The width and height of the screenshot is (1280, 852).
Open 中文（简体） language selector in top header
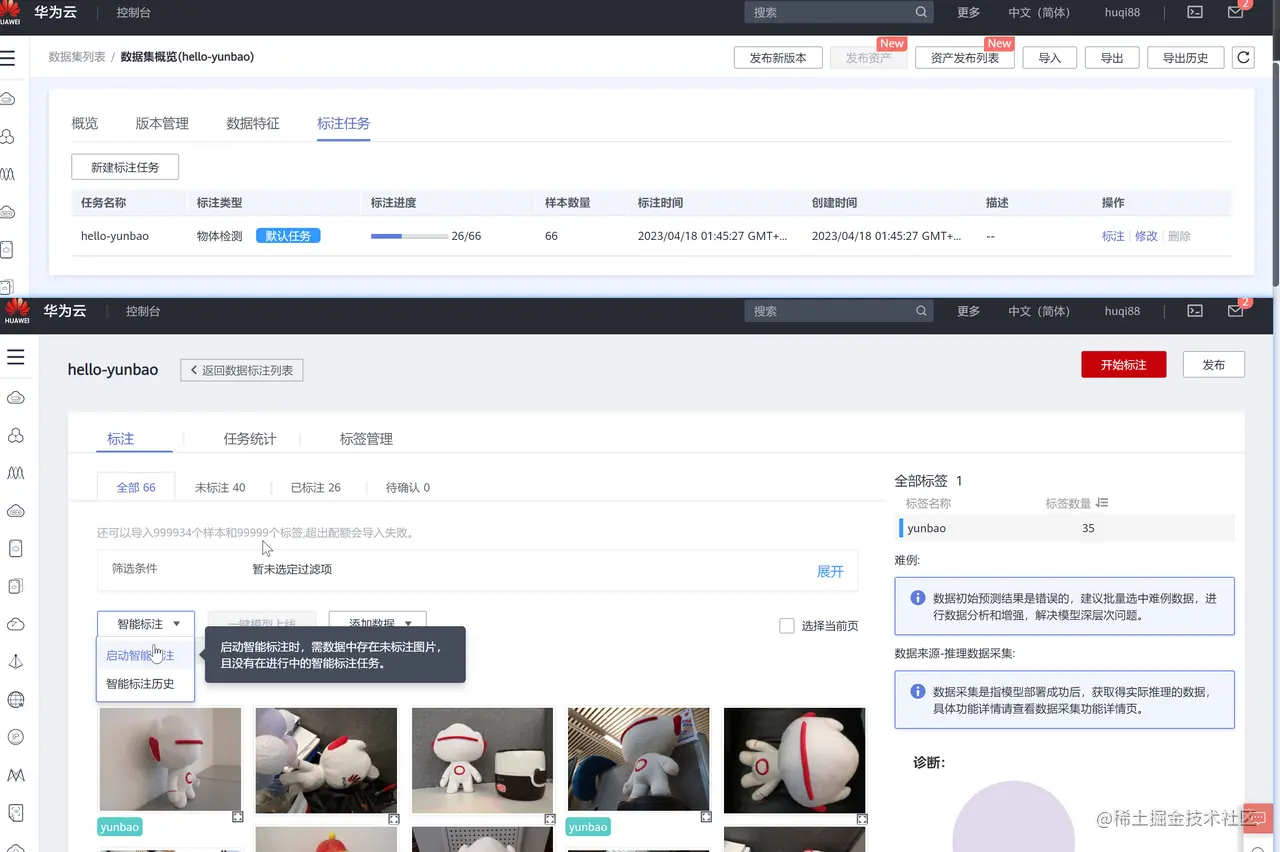pyautogui.click(x=1039, y=13)
